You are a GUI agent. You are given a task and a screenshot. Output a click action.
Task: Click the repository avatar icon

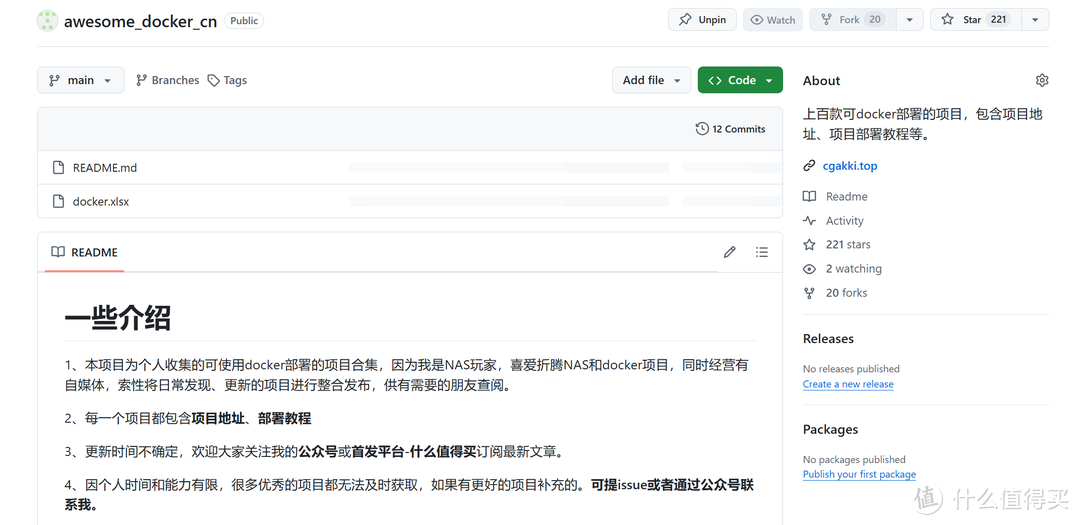coord(47,21)
